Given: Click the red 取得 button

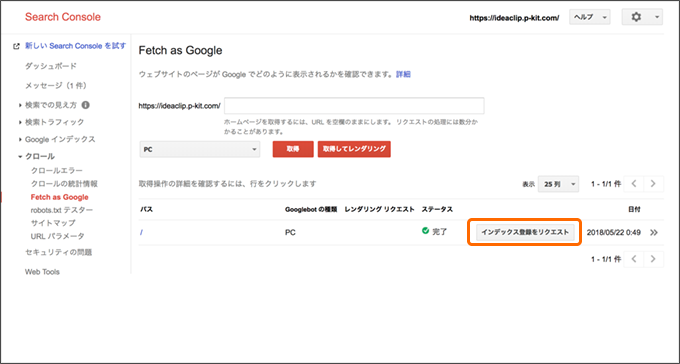Looking at the screenshot, I should coord(293,149).
